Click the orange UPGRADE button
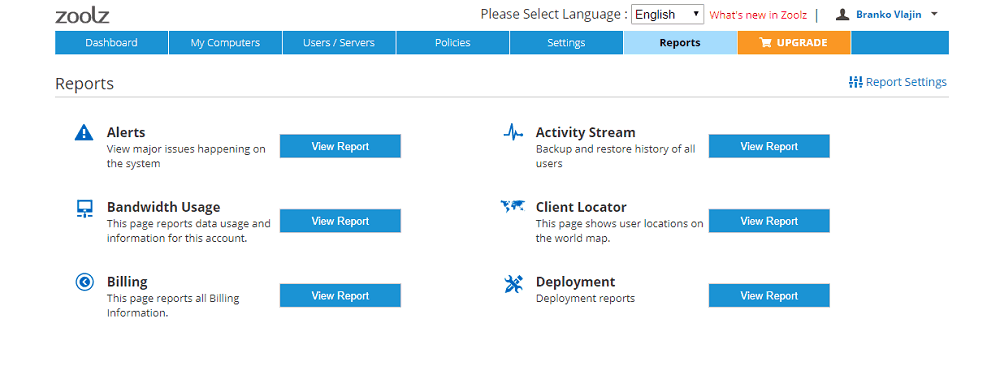Viewport: 1000px width, 392px height. [794, 43]
